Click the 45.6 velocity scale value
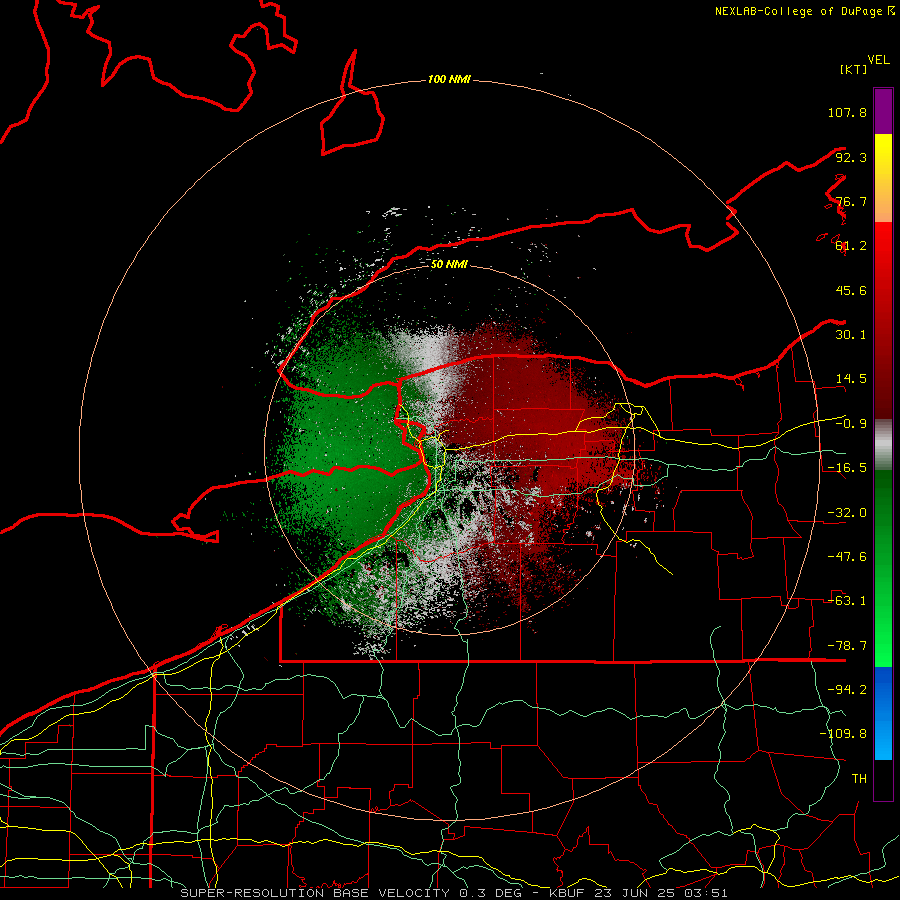This screenshot has width=900, height=900. (851, 290)
